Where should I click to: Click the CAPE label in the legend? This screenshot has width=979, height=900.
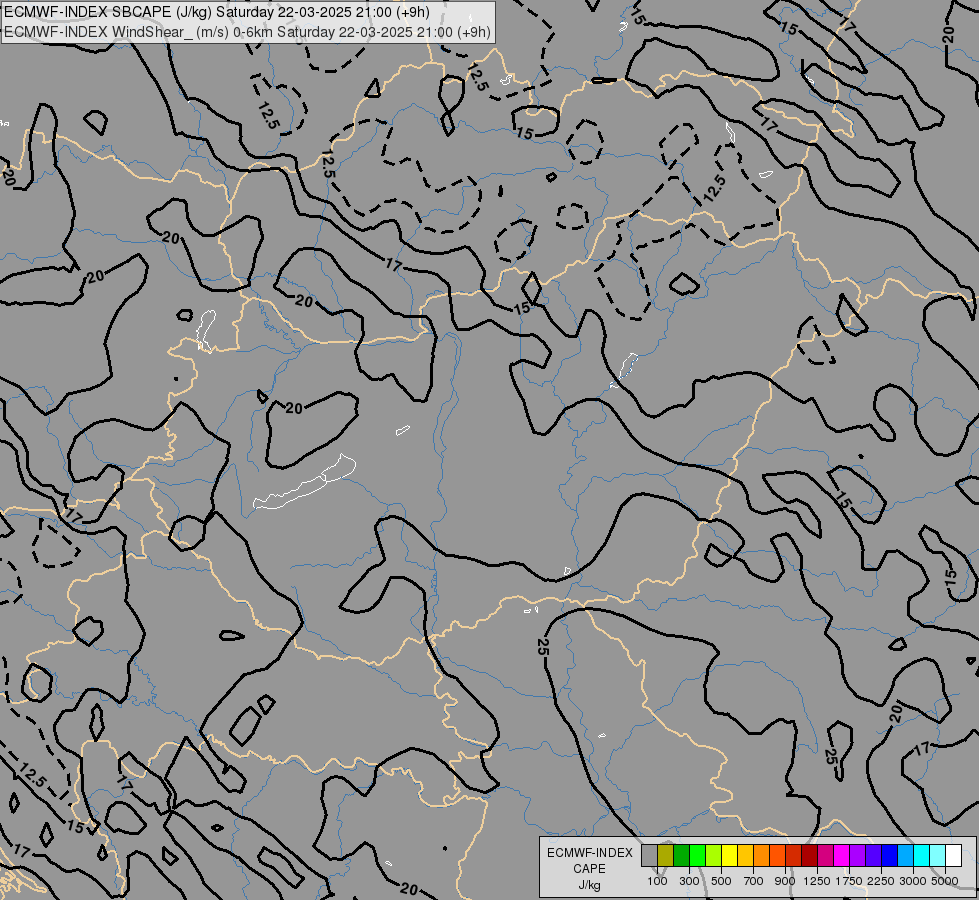[x=589, y=869]
